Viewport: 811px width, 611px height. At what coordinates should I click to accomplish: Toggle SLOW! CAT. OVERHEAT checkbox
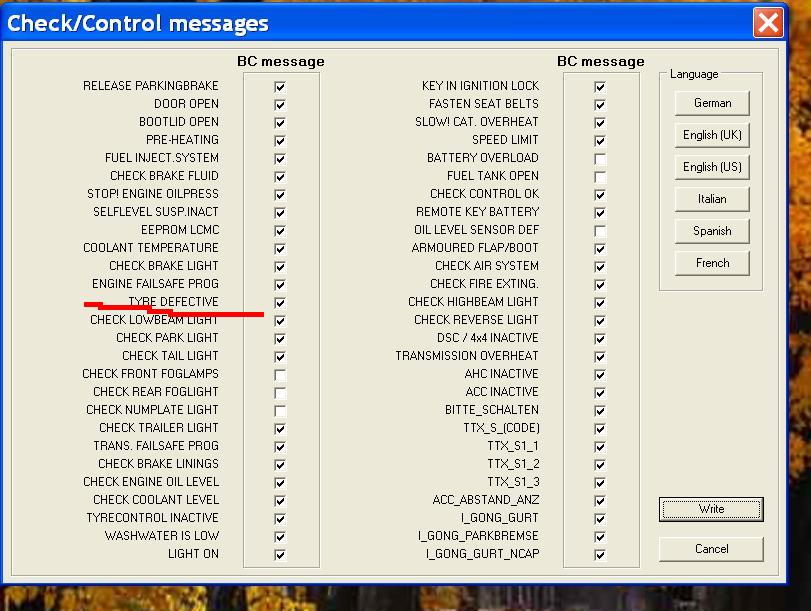[x=600, y=123]
